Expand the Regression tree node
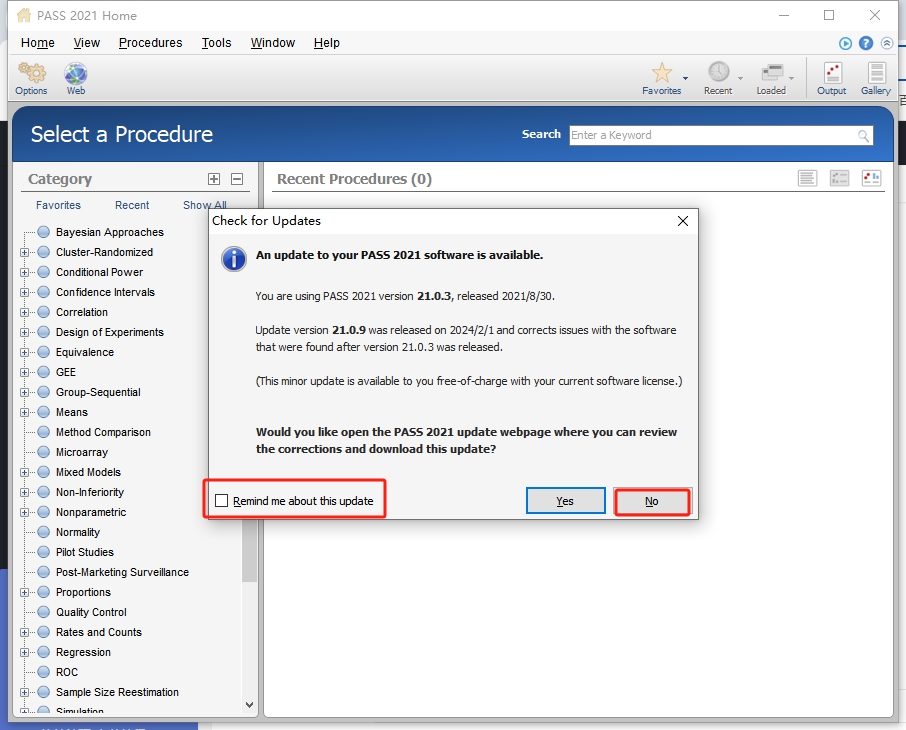Image resolution: width=906 pixels, height=730 pixels. pos(24,653)
